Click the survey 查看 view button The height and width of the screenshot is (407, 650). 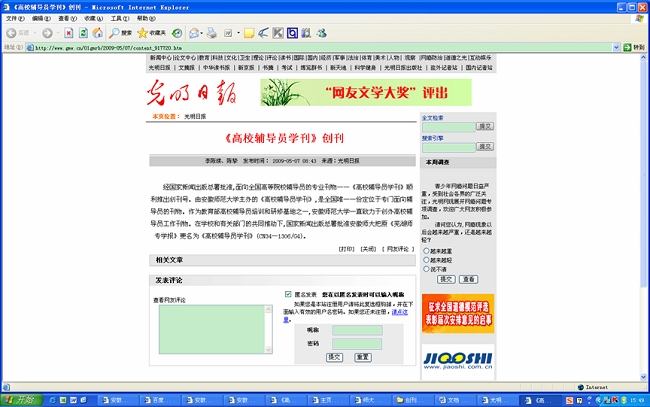468,279
